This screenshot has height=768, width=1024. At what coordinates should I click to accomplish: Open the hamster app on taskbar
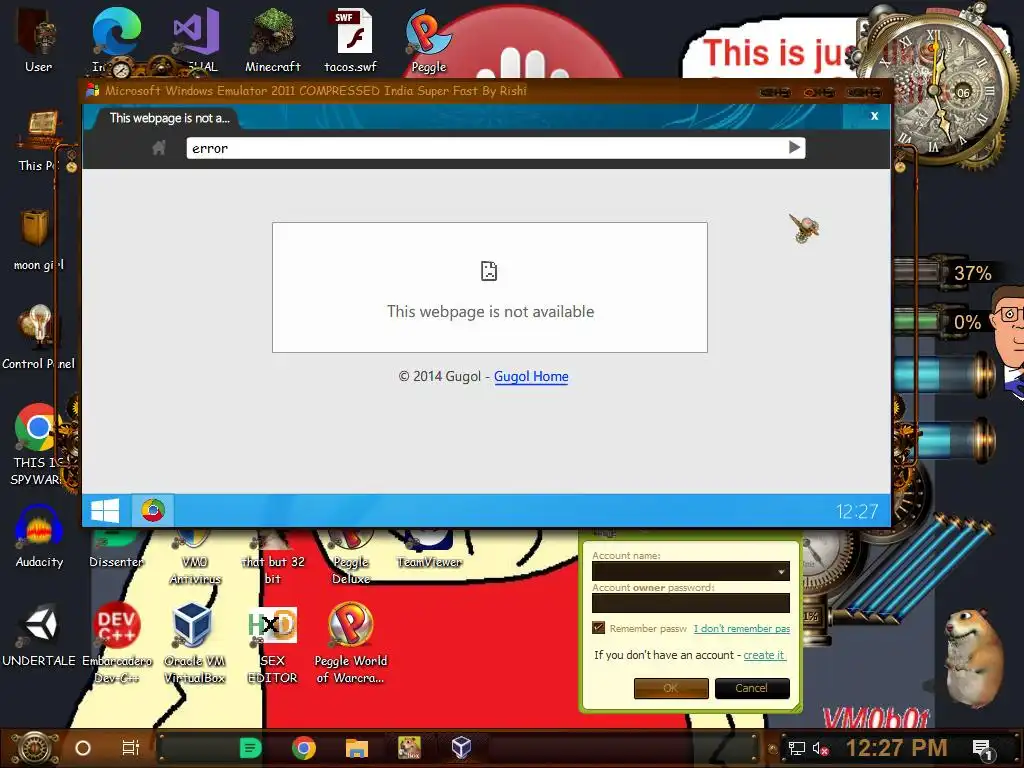point(409,748)
